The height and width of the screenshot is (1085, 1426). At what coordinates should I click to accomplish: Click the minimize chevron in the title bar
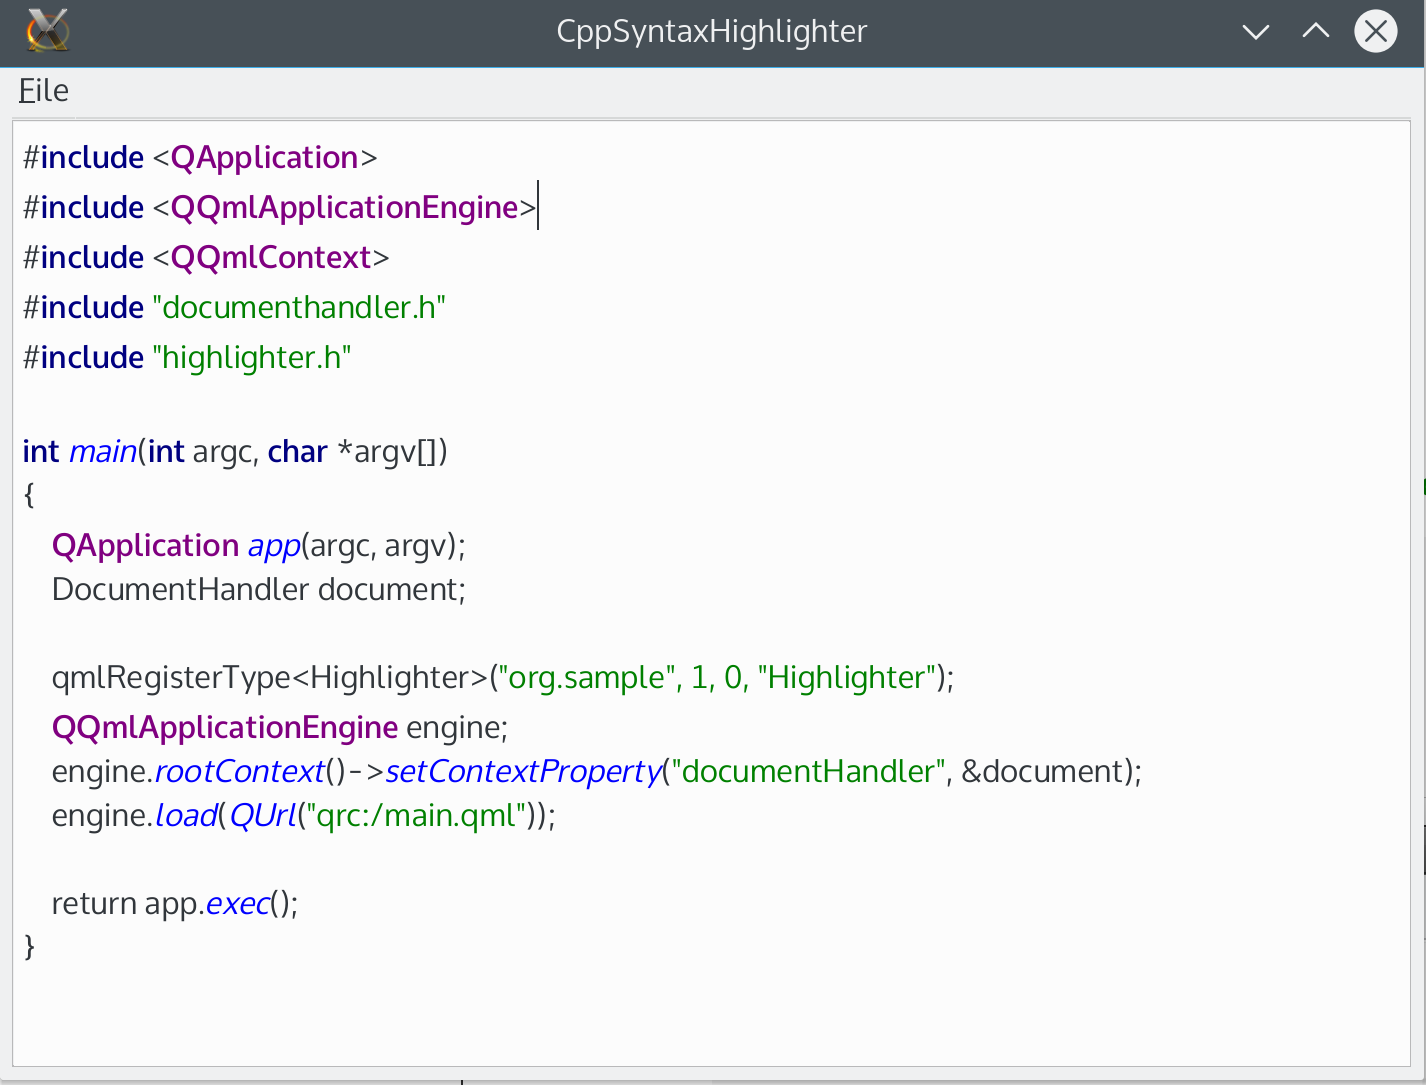coord(1255,31)
